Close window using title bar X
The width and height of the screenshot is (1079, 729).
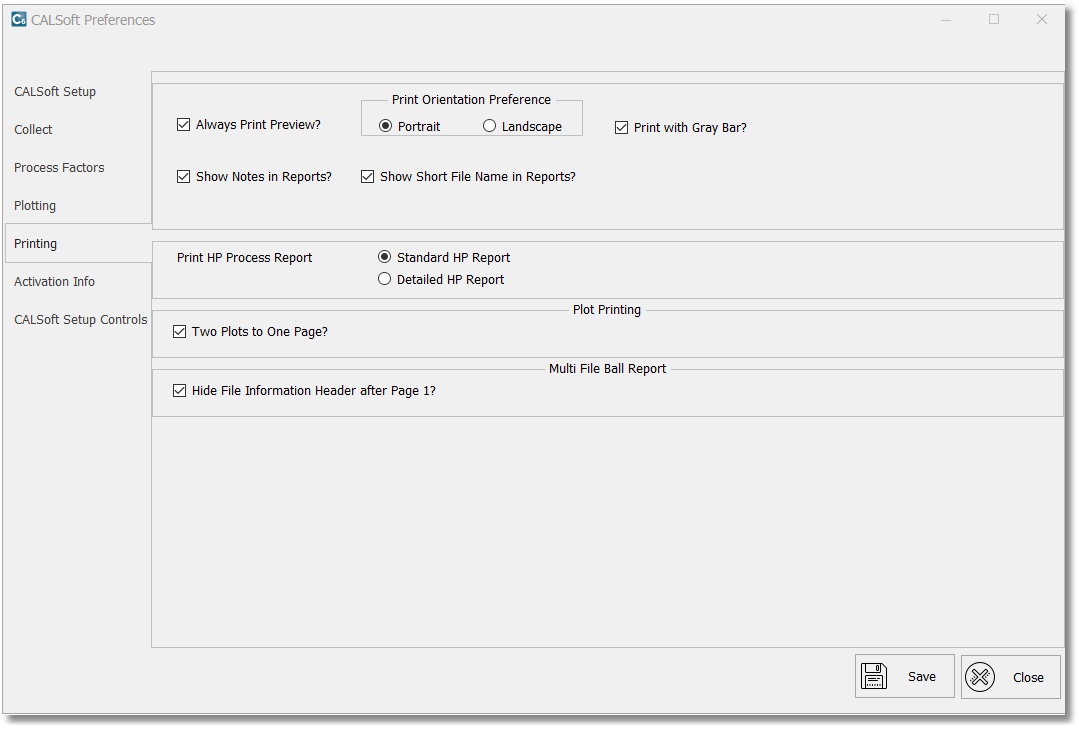[x=1042, y=20]
